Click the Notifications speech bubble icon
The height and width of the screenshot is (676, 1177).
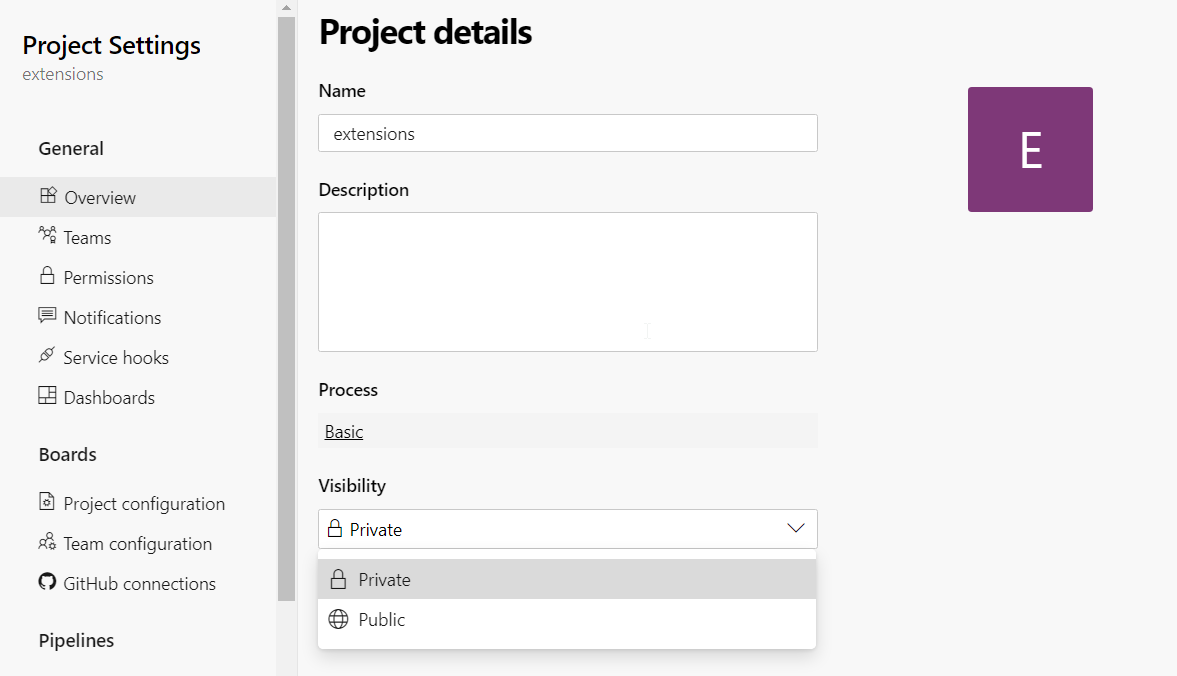tap(46, 317)
